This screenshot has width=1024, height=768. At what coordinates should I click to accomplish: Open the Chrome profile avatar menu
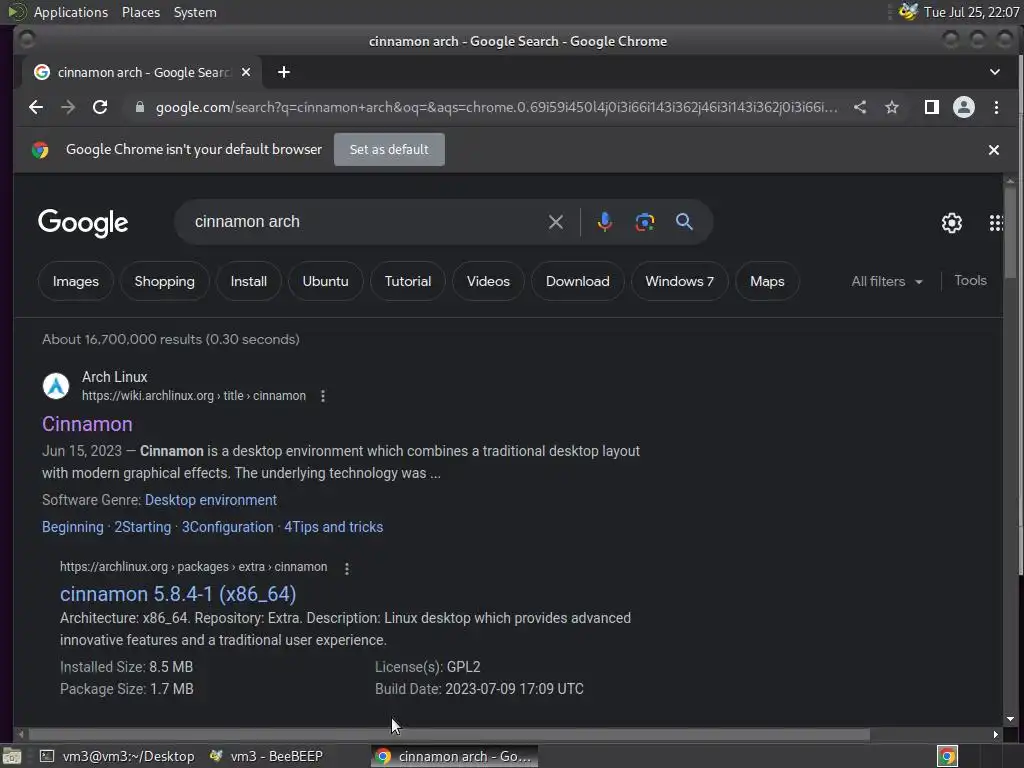(x=963, y=107)
